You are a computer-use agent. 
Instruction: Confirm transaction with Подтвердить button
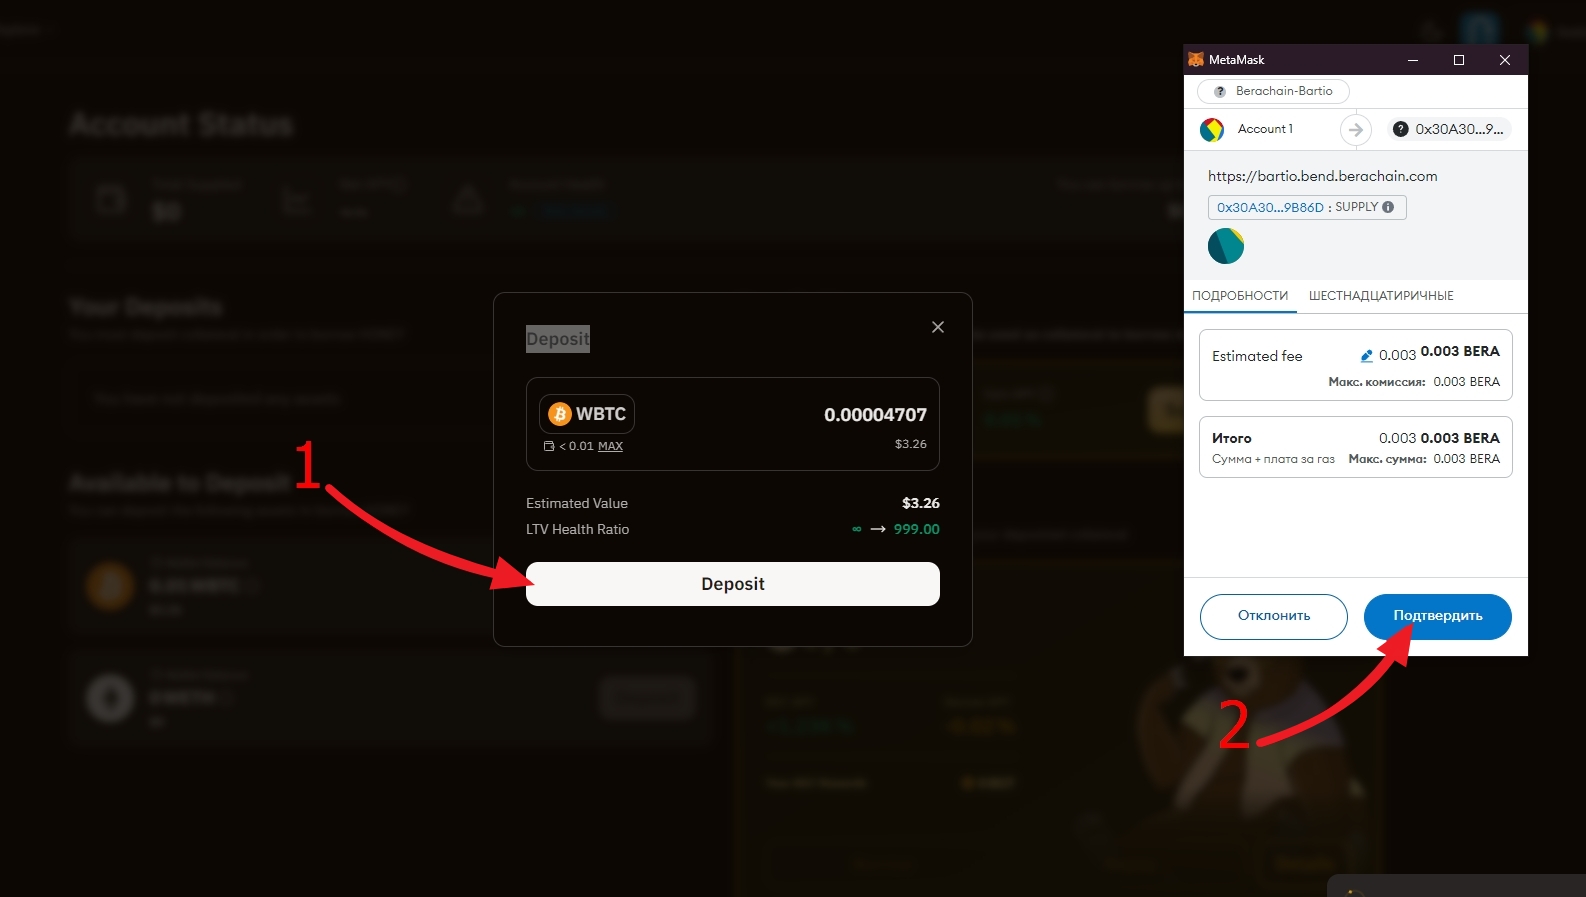click(1438, 616)
